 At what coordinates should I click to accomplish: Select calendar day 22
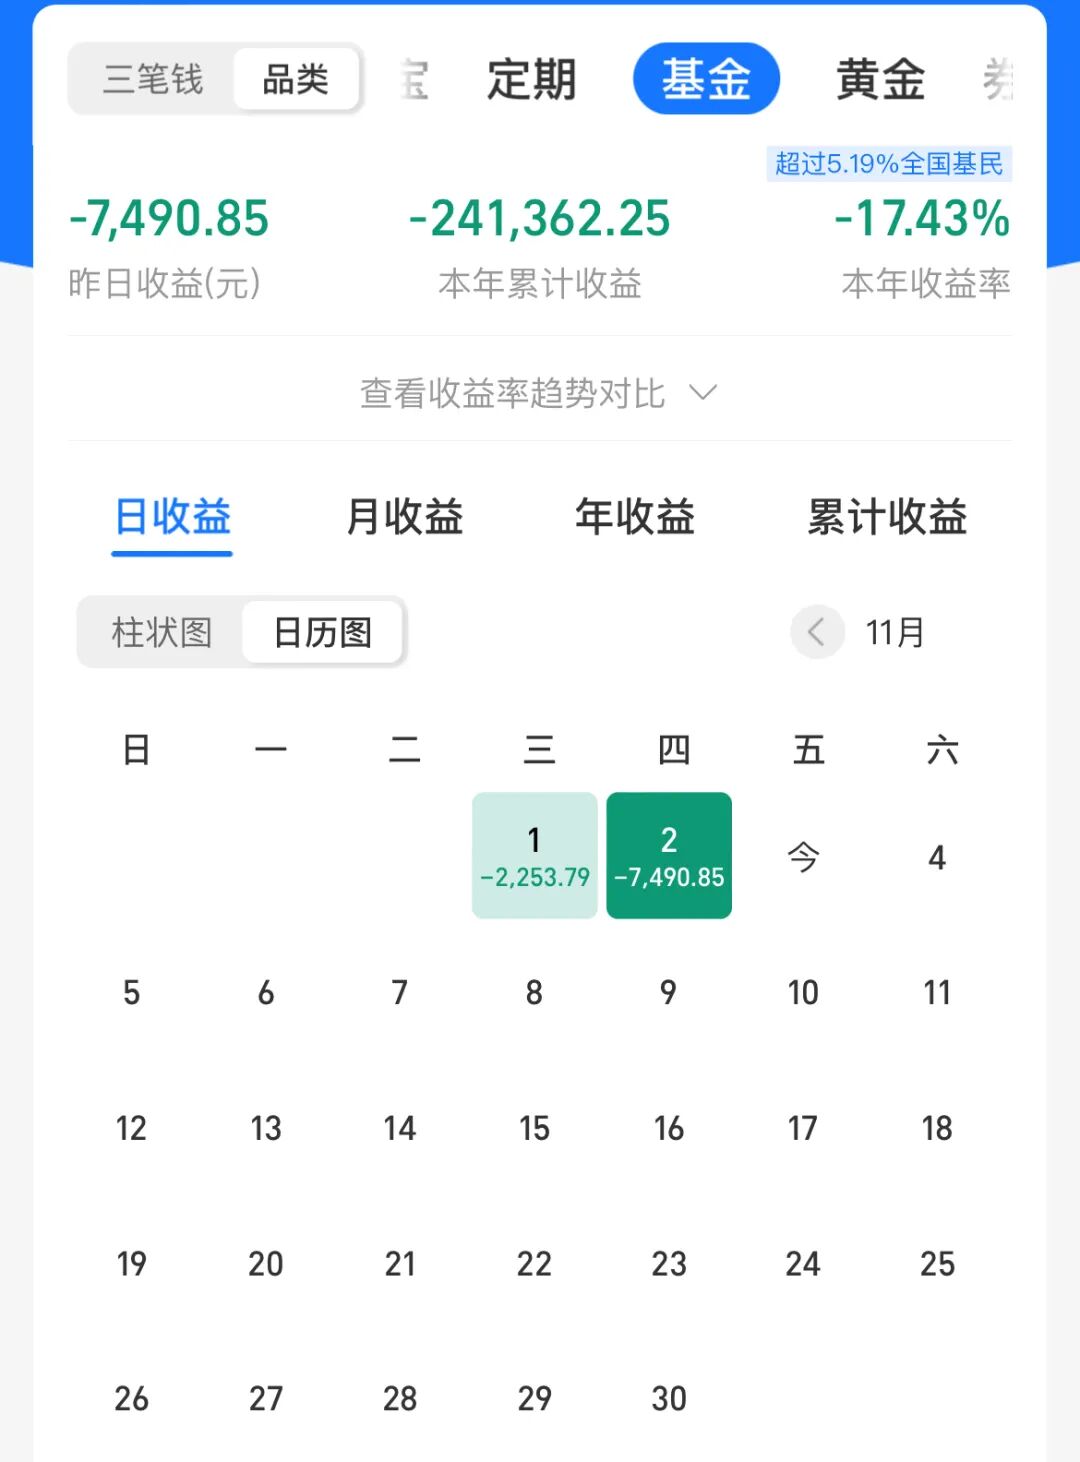pos(534,1263)
